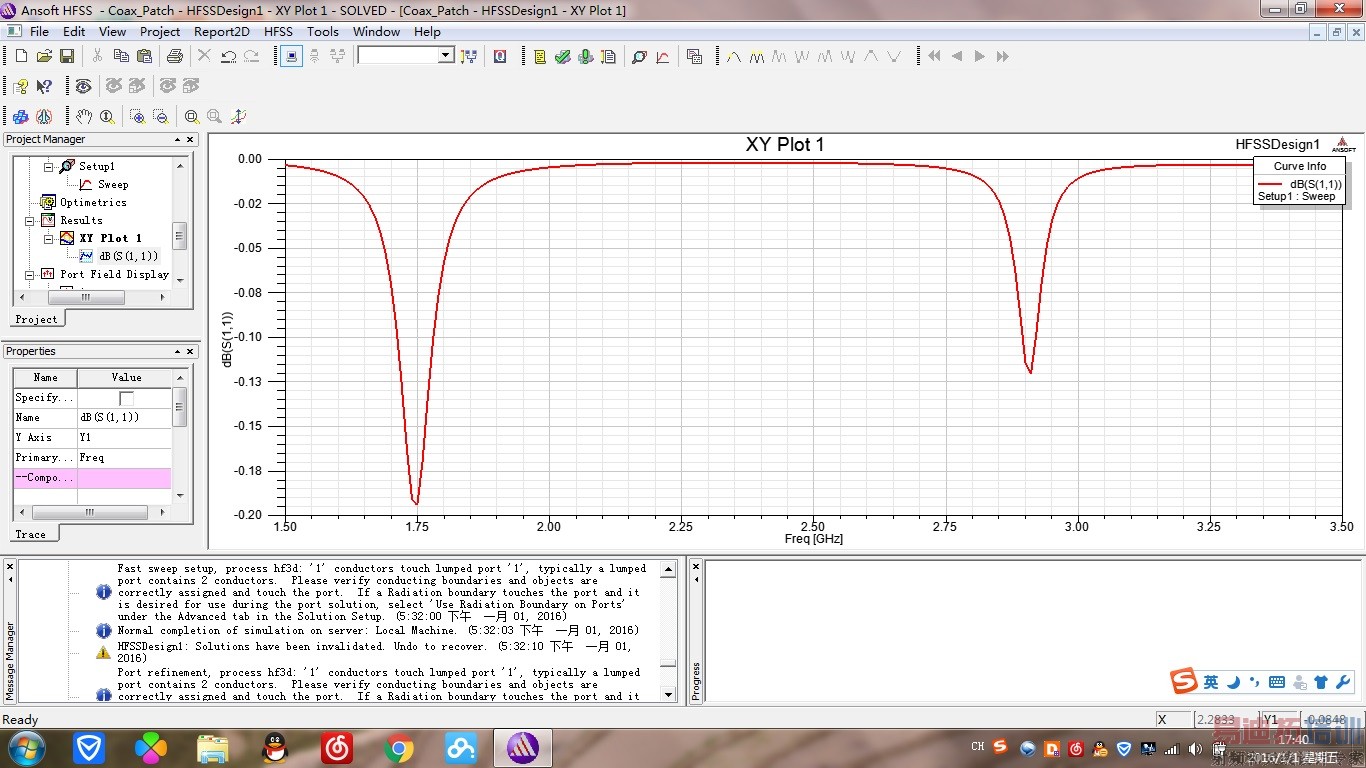1366x768 pixels.
Task: Click the Print icon in toolbar
Action: pos(175,57)
